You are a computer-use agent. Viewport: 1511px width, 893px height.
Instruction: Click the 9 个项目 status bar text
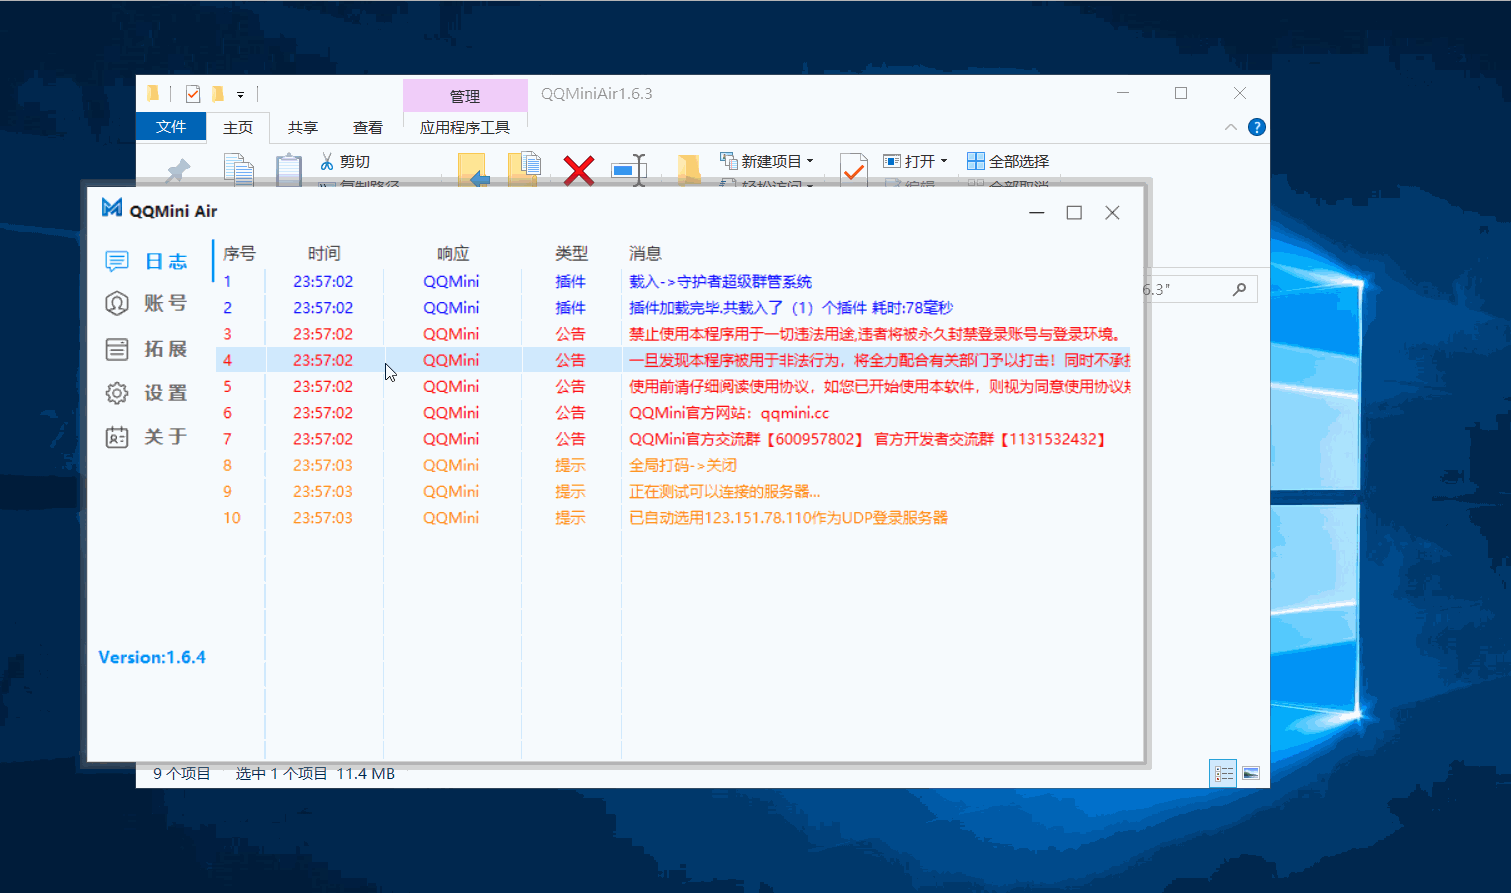click(182, 773)
